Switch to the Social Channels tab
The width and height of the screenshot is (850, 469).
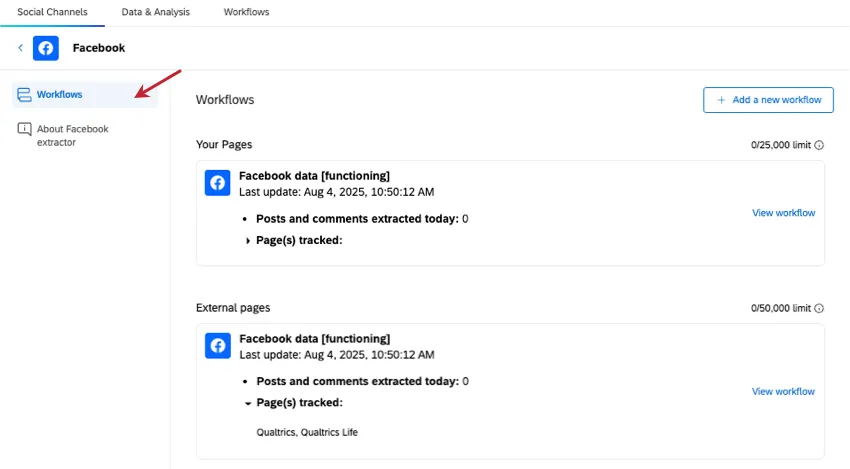click(52, 12)
